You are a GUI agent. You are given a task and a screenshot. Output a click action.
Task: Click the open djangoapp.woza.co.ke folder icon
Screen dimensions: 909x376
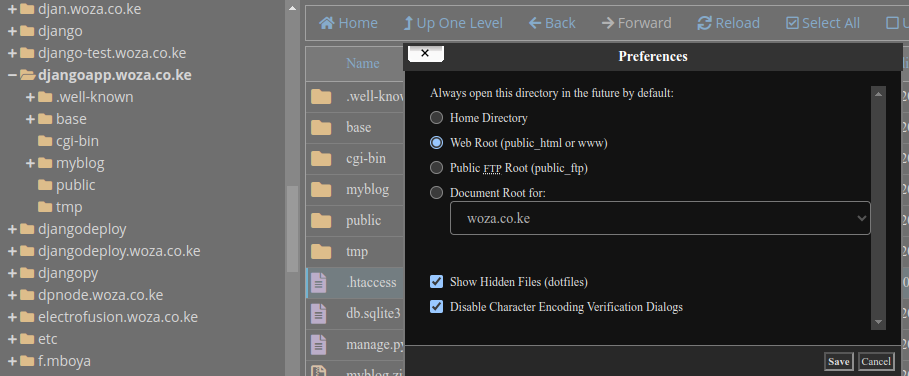click(x=27, y=75)
